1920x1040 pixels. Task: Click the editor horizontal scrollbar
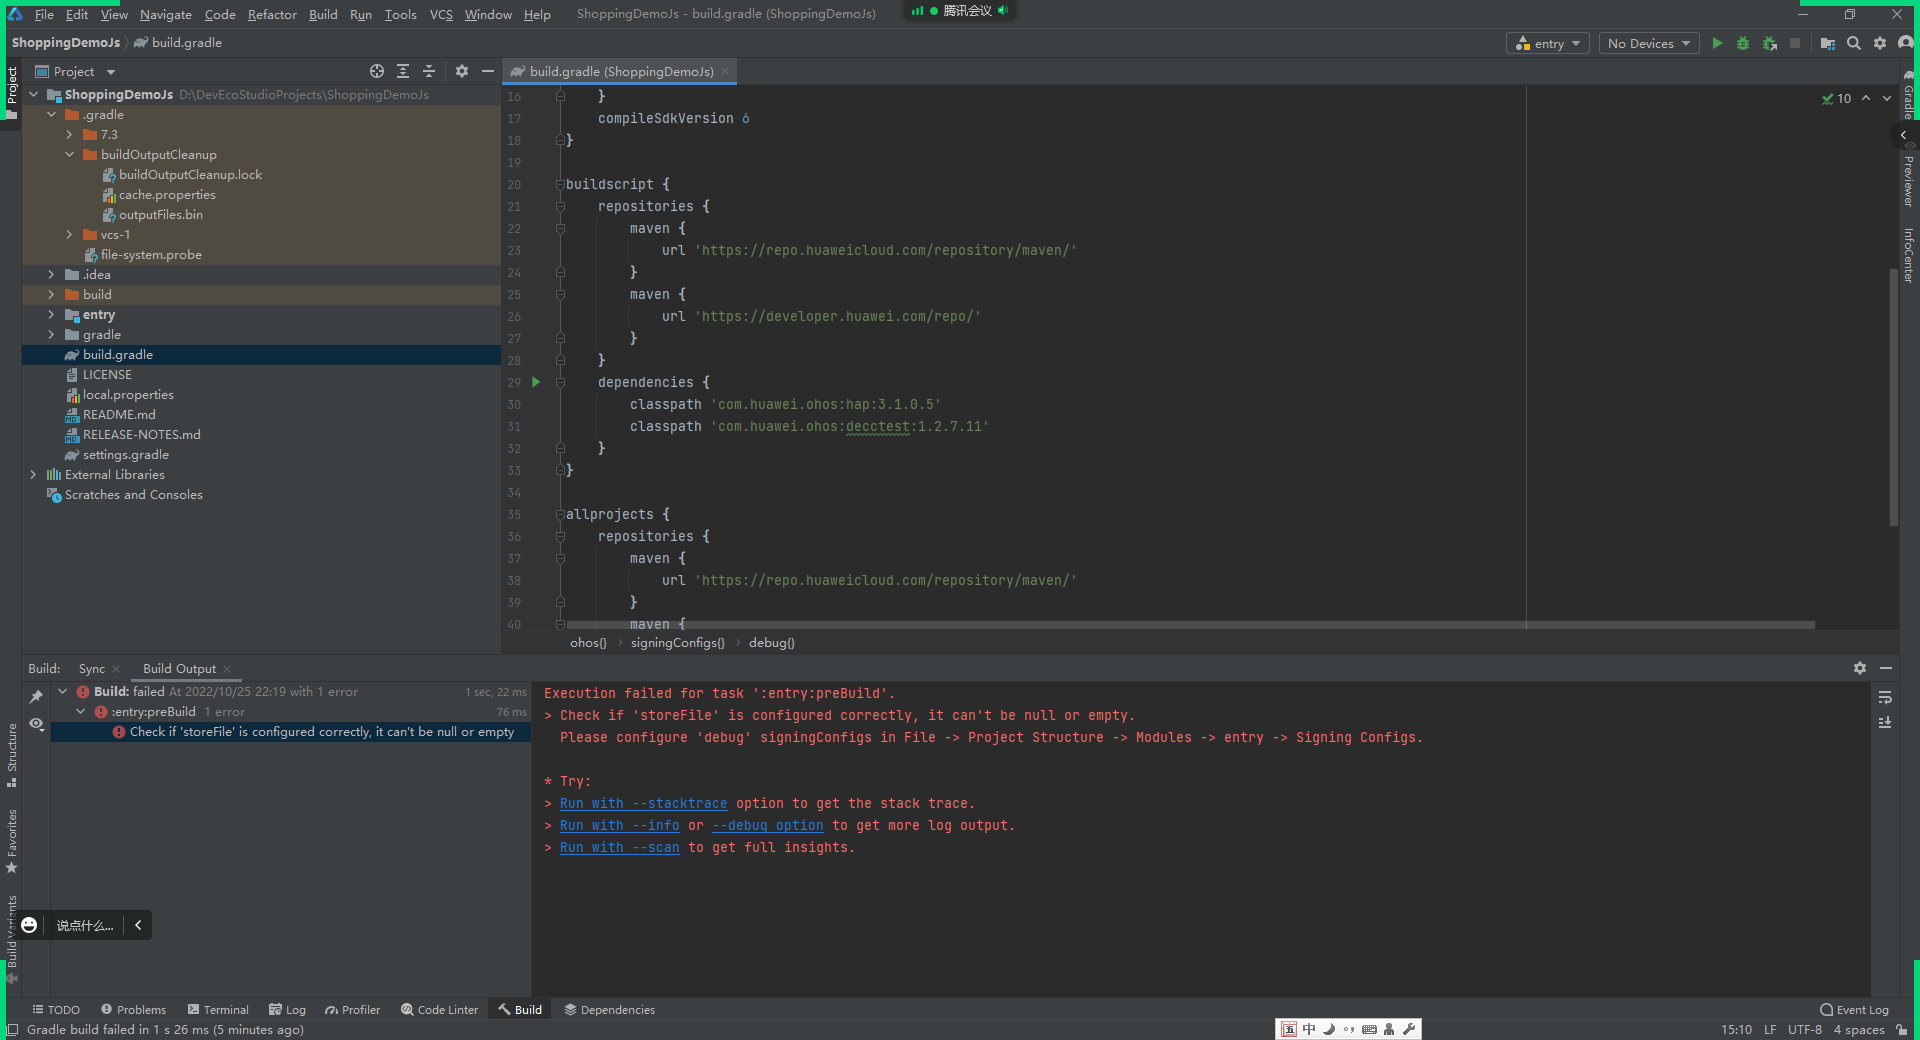click(x=1190, y=625)
